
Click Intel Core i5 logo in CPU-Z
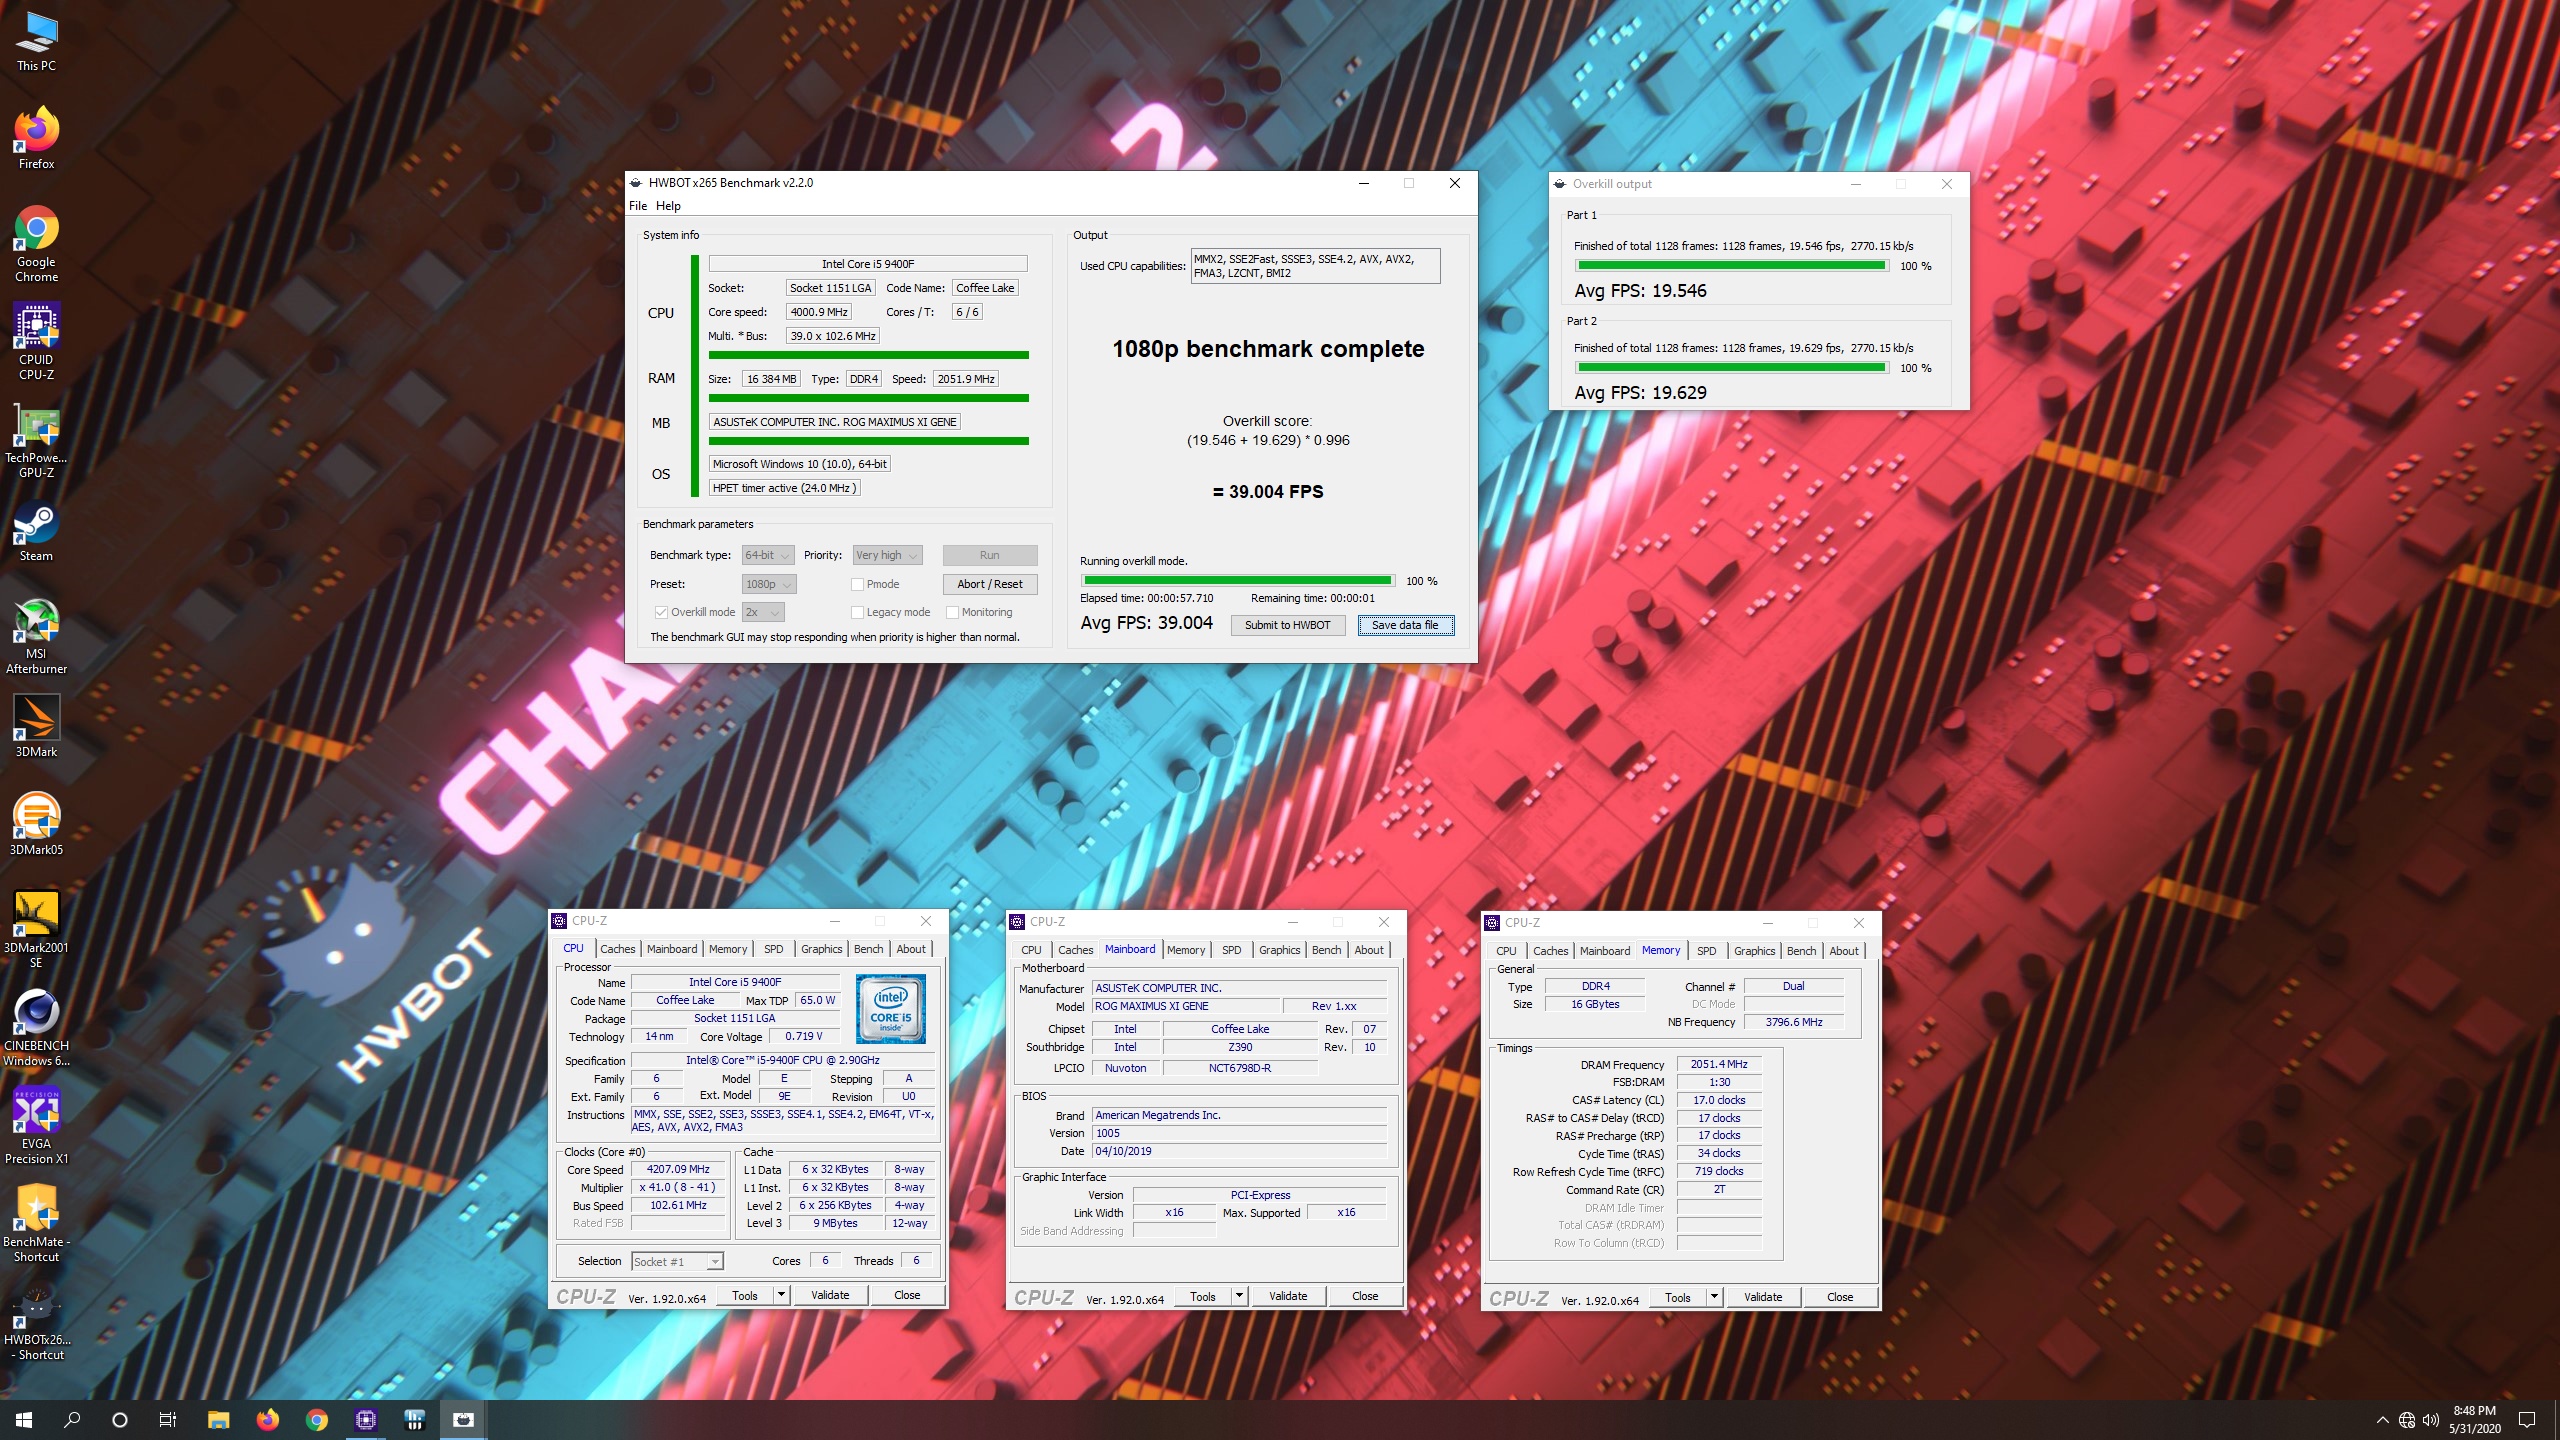(891, 1009)
